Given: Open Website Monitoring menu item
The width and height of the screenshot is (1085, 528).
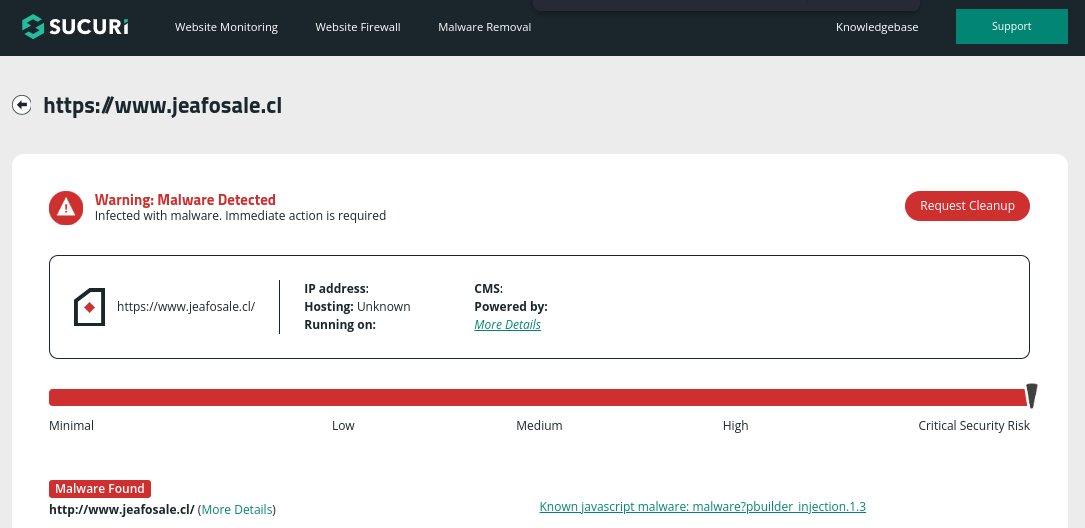Looking at the screenshot, I should 226,27.
